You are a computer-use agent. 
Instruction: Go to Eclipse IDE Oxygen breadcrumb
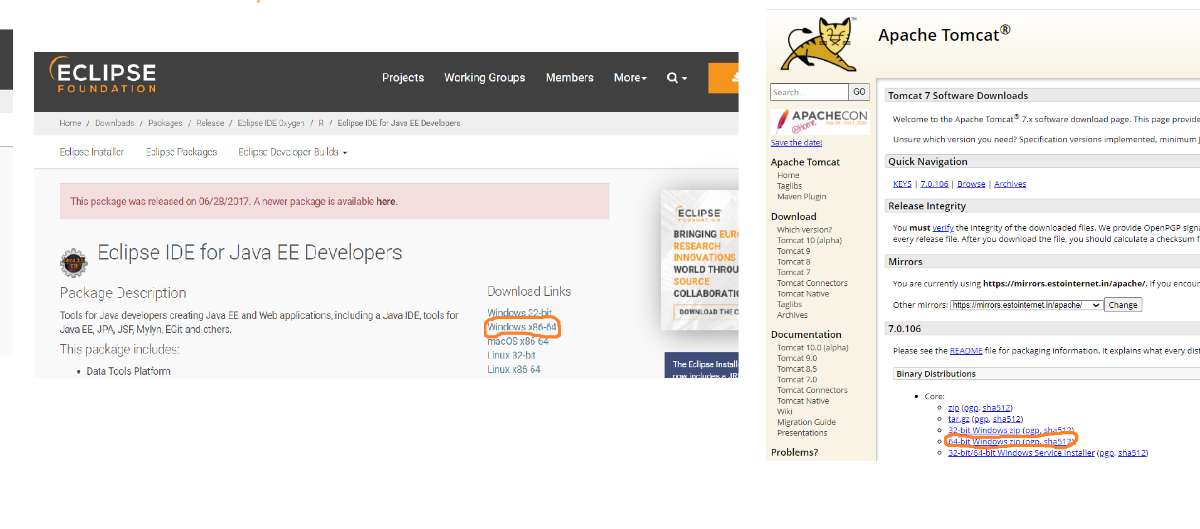point(271,123)
